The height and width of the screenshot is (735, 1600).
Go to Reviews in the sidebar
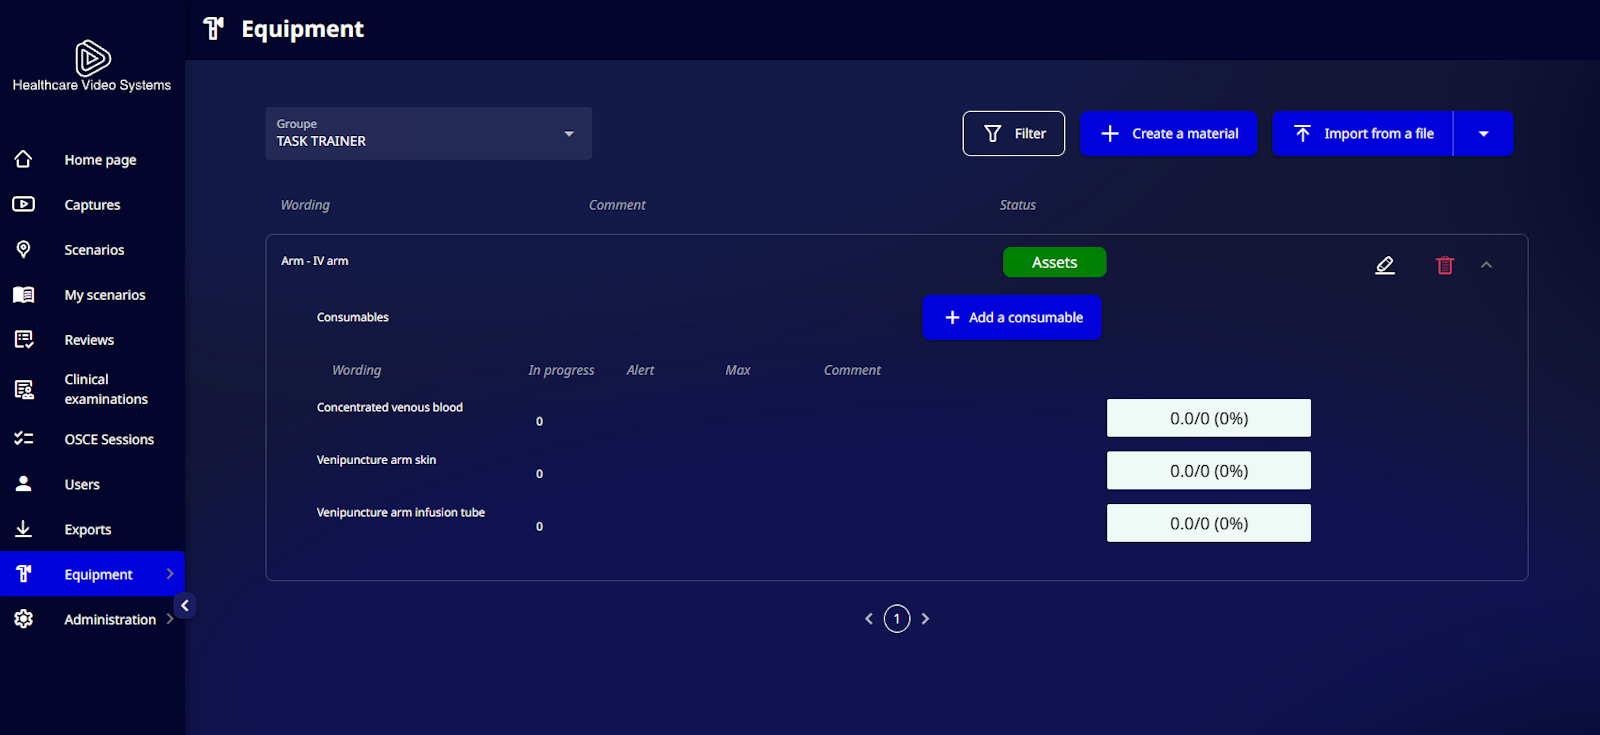[x=89, y=340]
